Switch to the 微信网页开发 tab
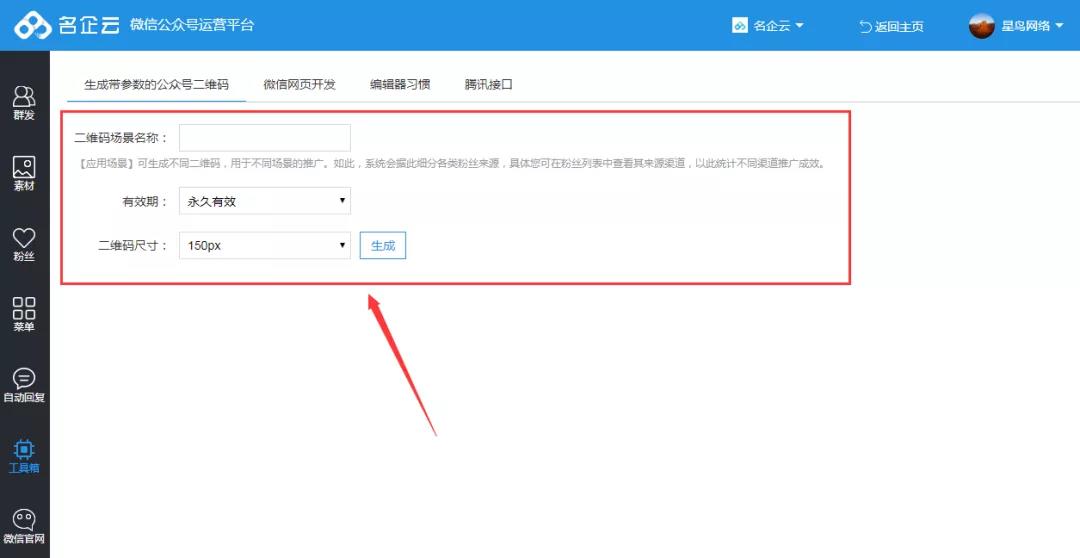Image resolution: width=1080 pixels, height=558 pixels. click(299, 84)
